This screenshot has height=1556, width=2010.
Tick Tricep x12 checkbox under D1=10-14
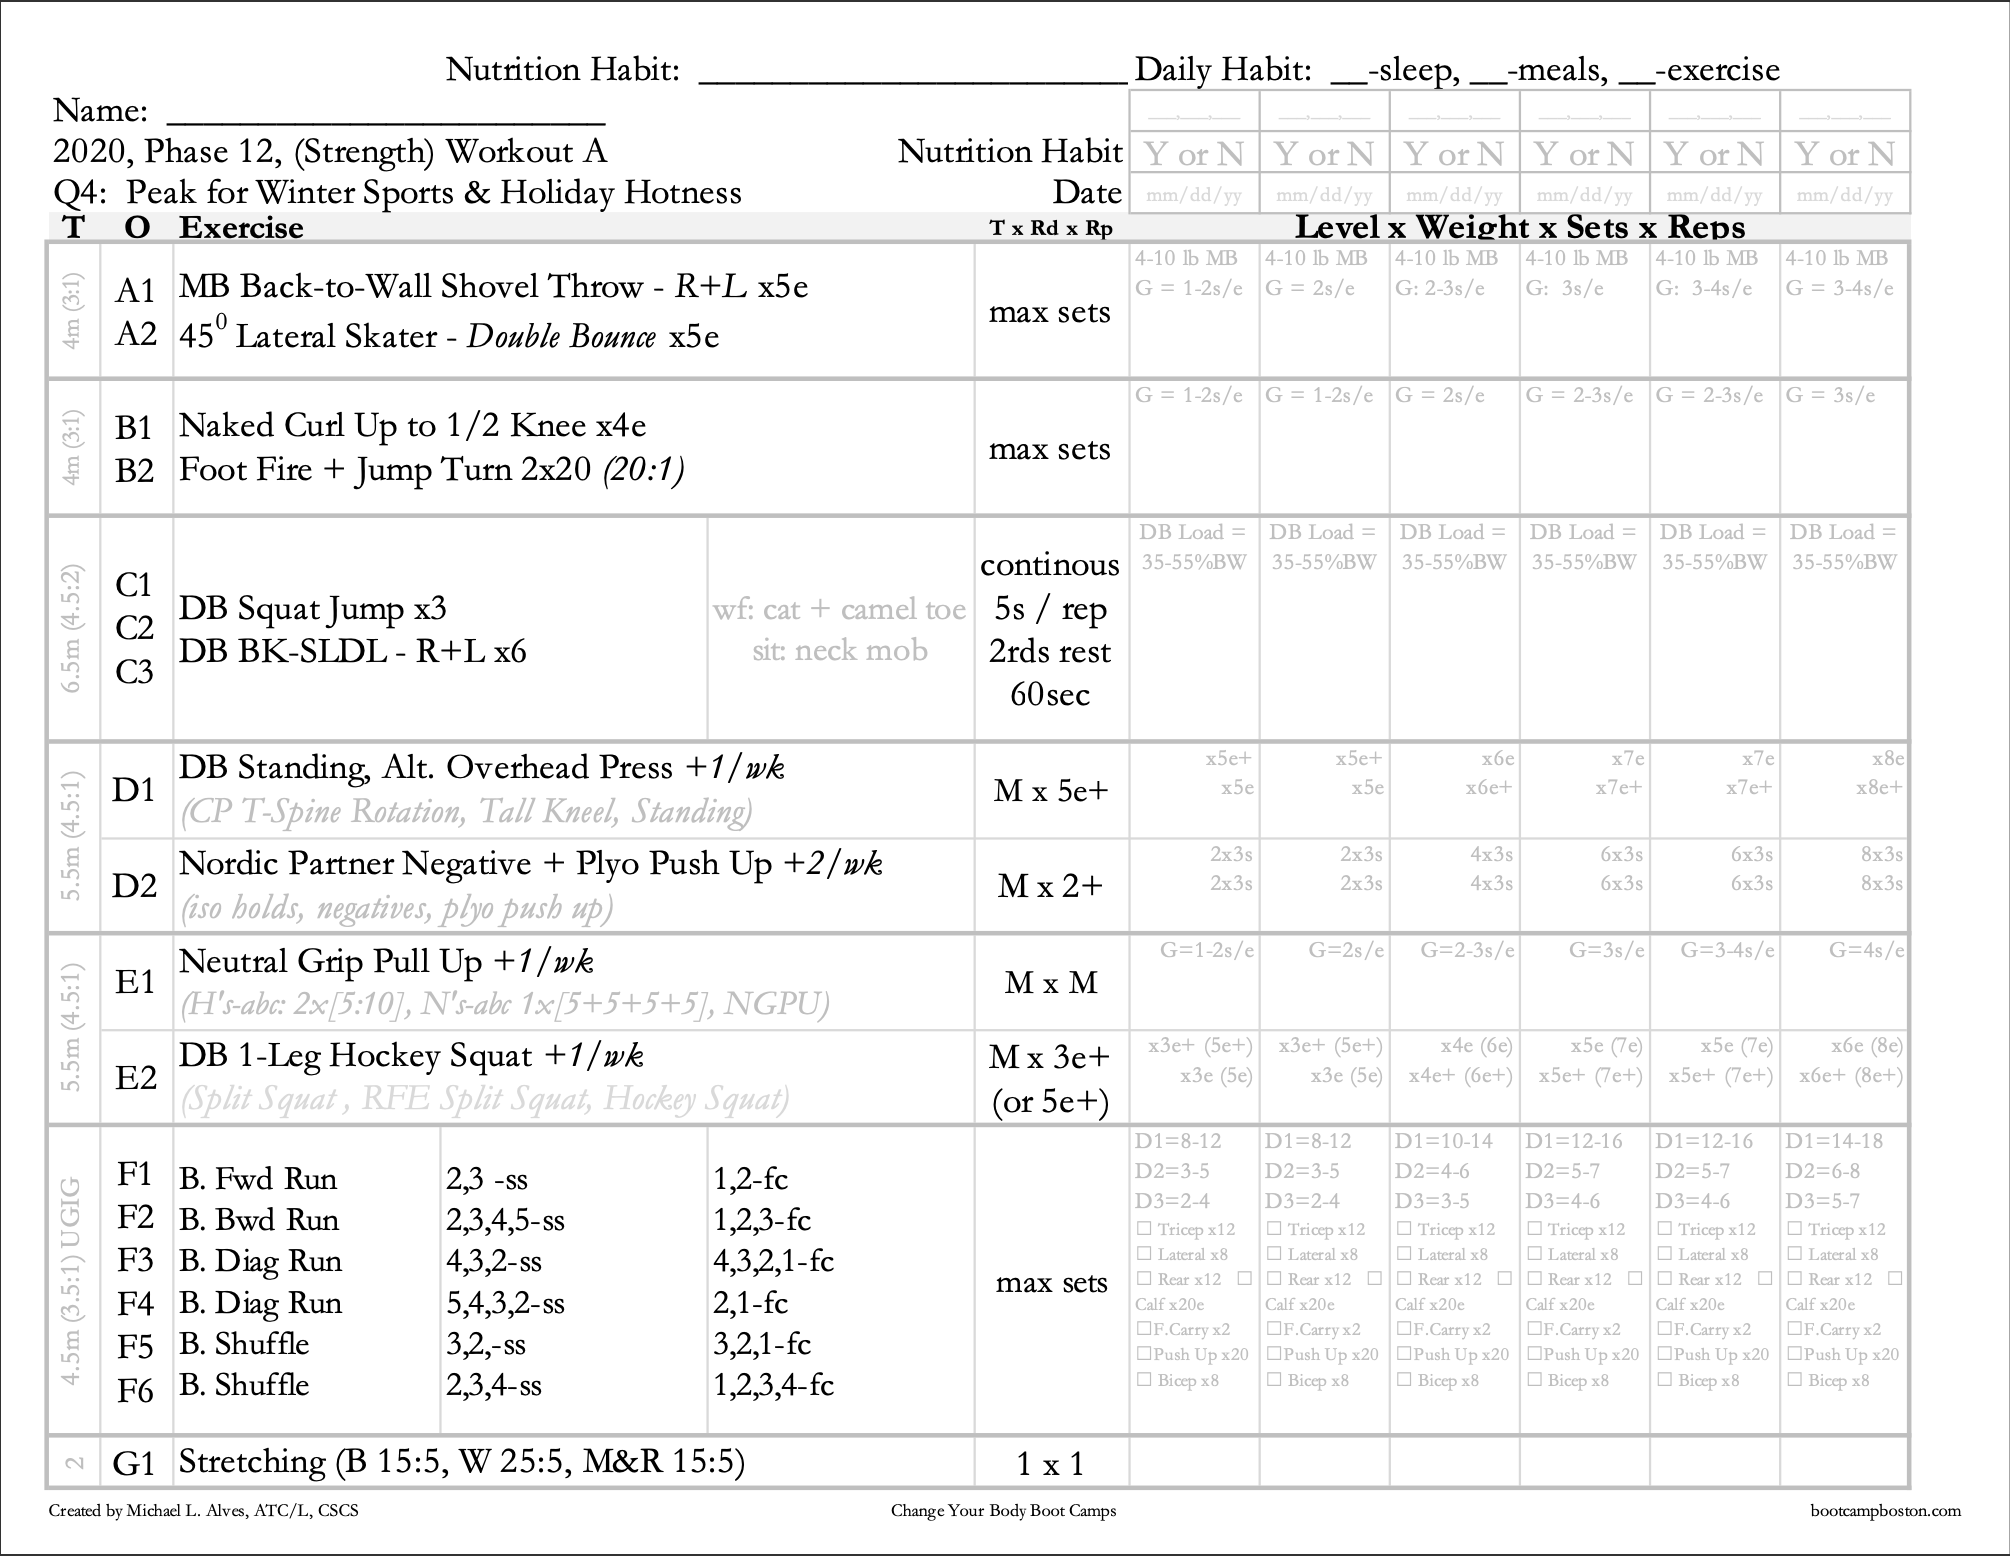[x=1404, y=1229]
